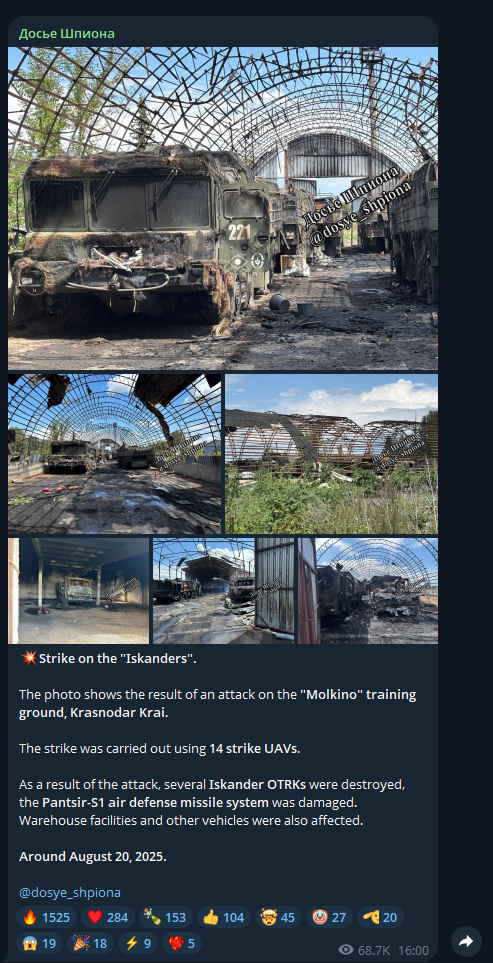The image size is (493, 963).
Task: Click the share forward arrow button
Action: [x=466, y=941]
